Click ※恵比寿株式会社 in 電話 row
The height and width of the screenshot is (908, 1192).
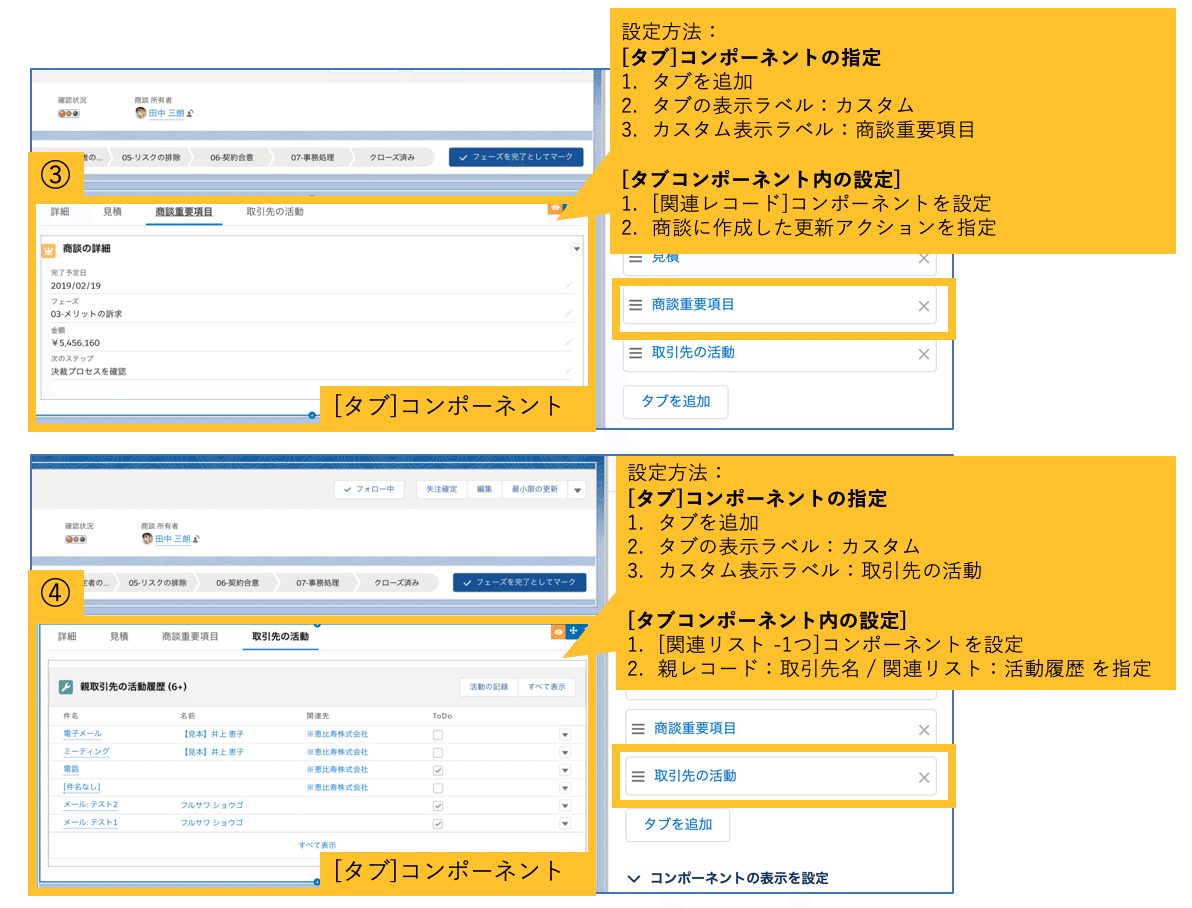click(x=338, y=770)
